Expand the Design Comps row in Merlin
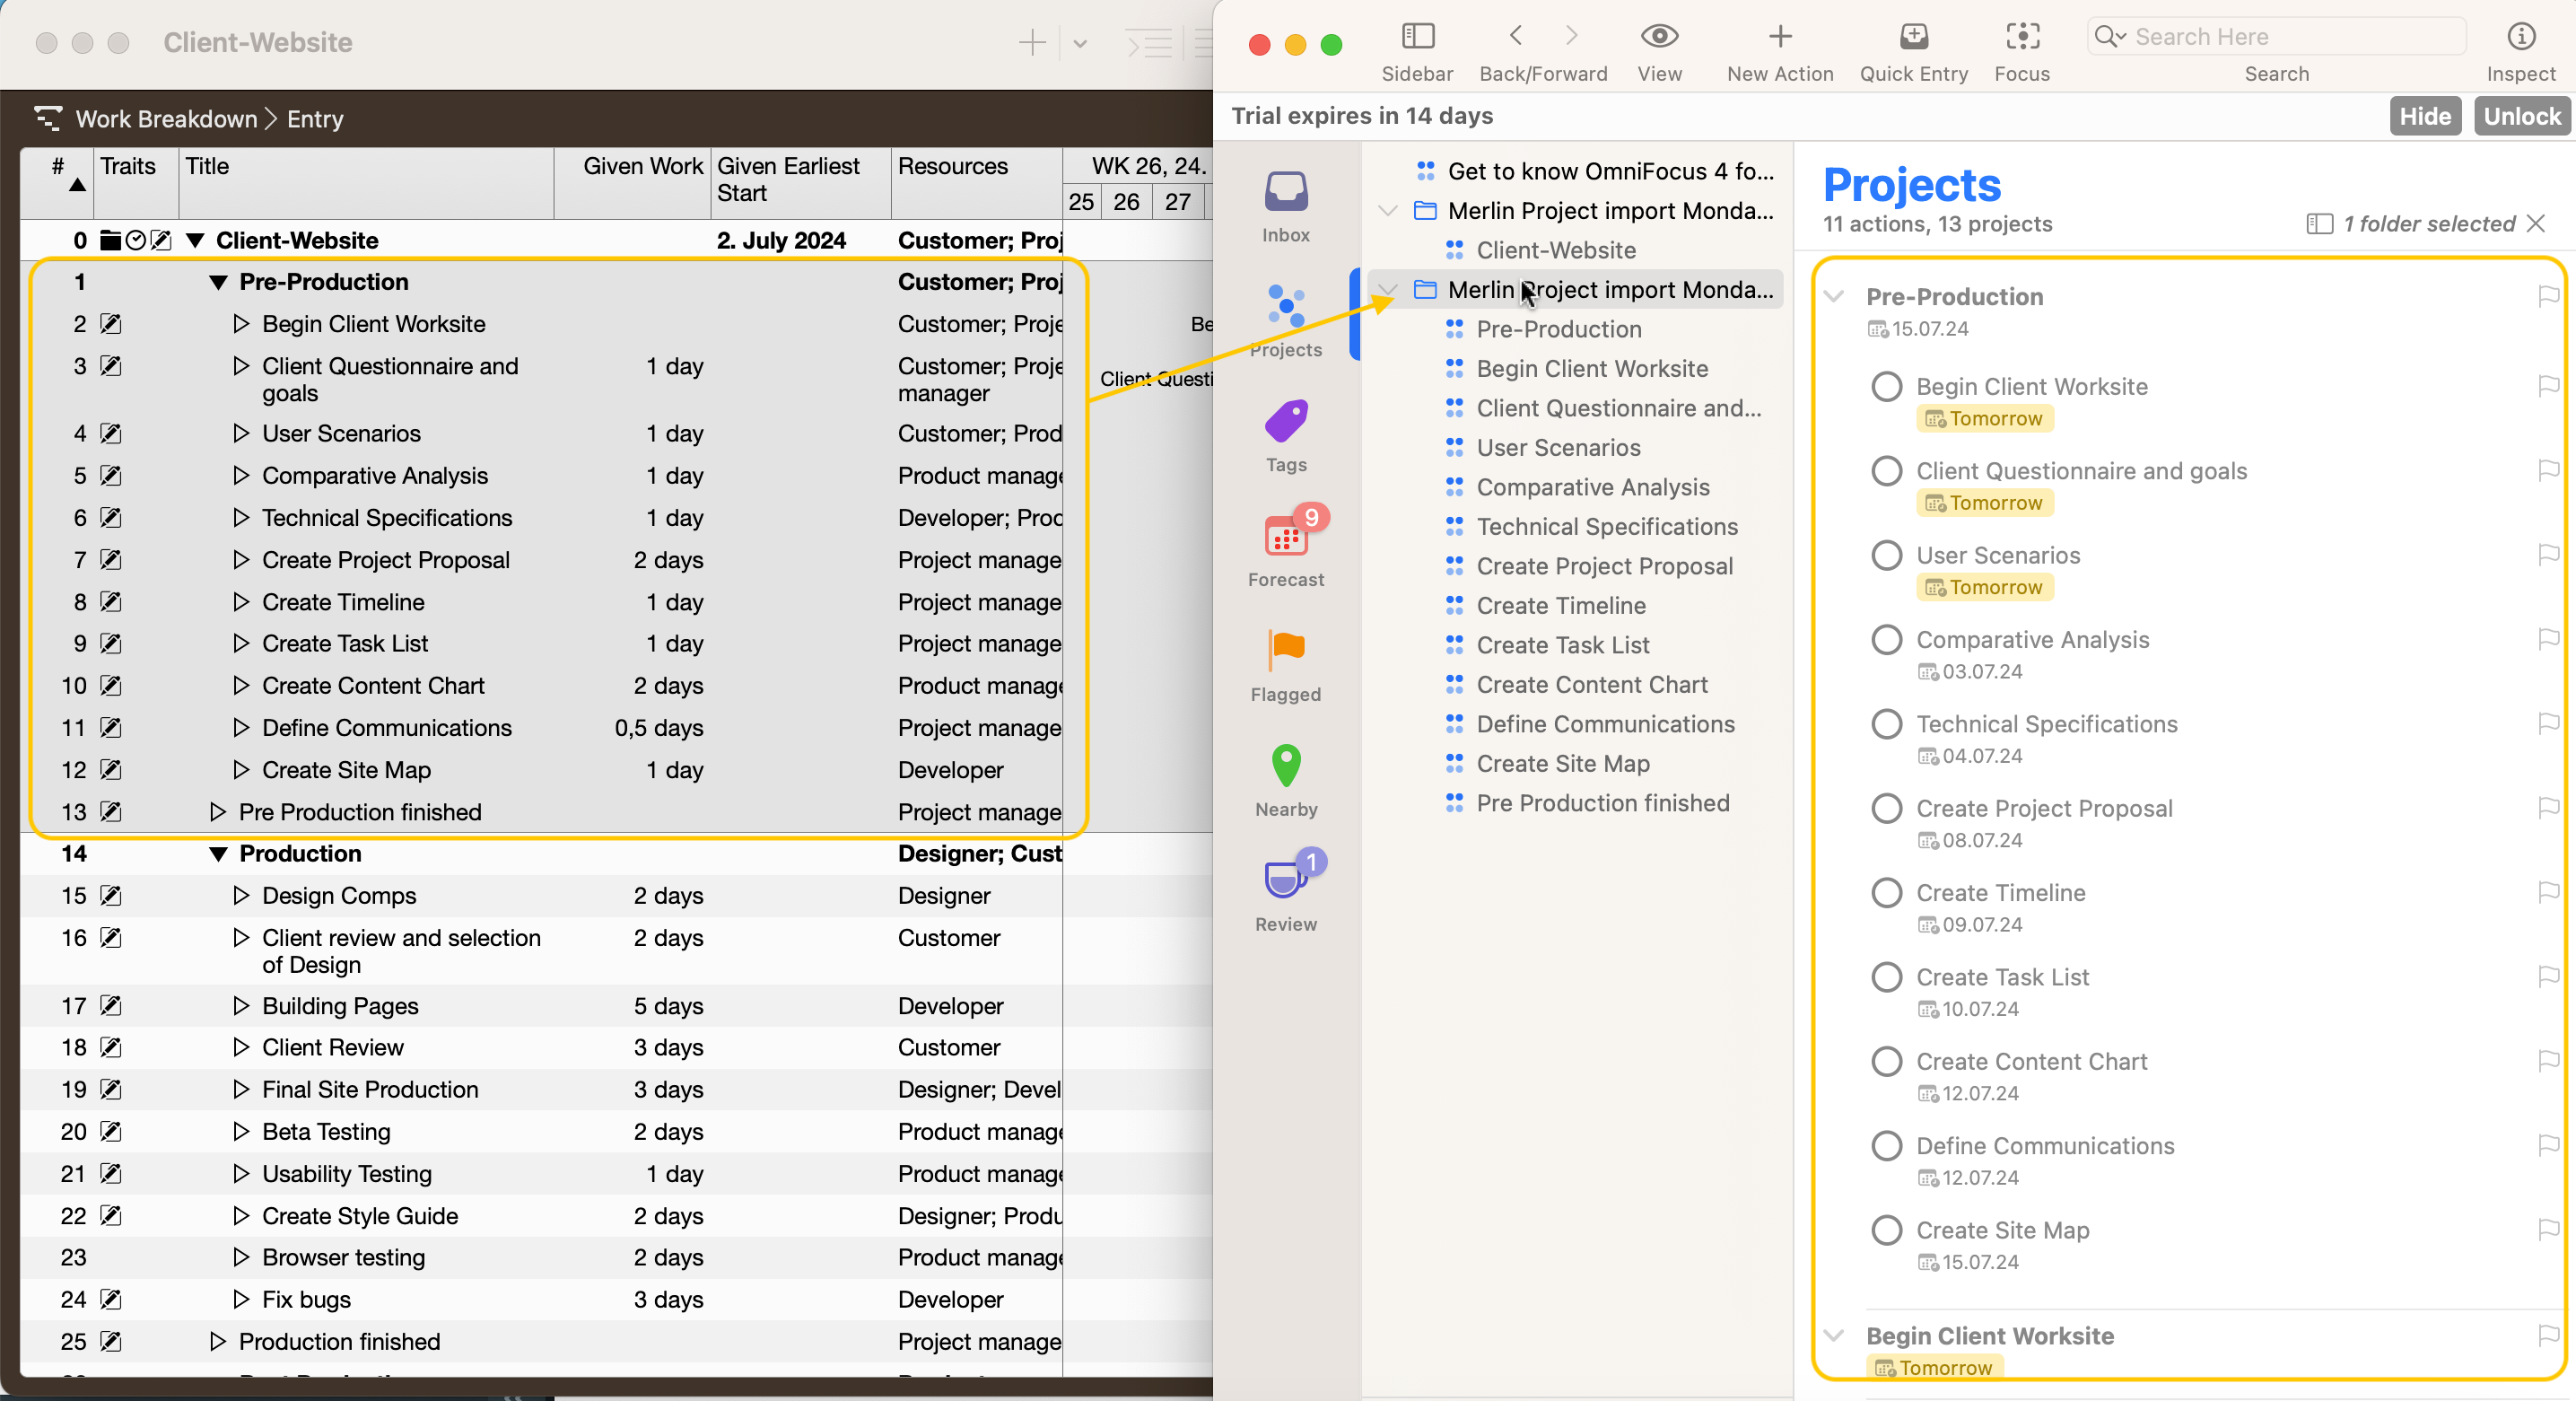 click(x=240, y=895)
